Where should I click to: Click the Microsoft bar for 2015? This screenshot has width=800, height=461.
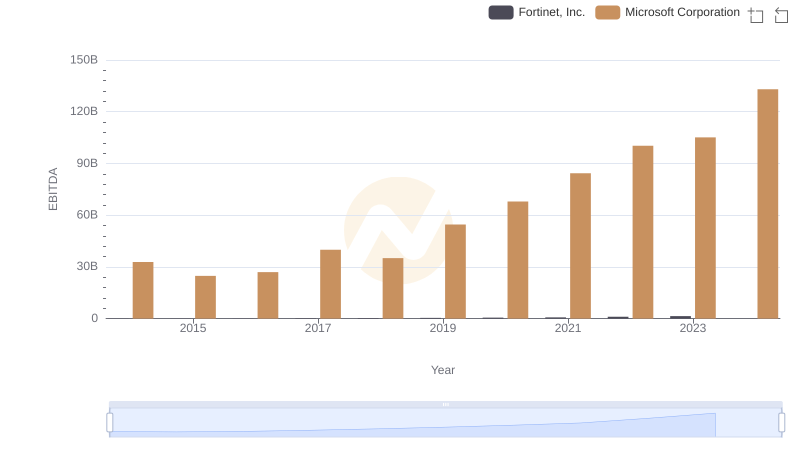coord(205,297)
